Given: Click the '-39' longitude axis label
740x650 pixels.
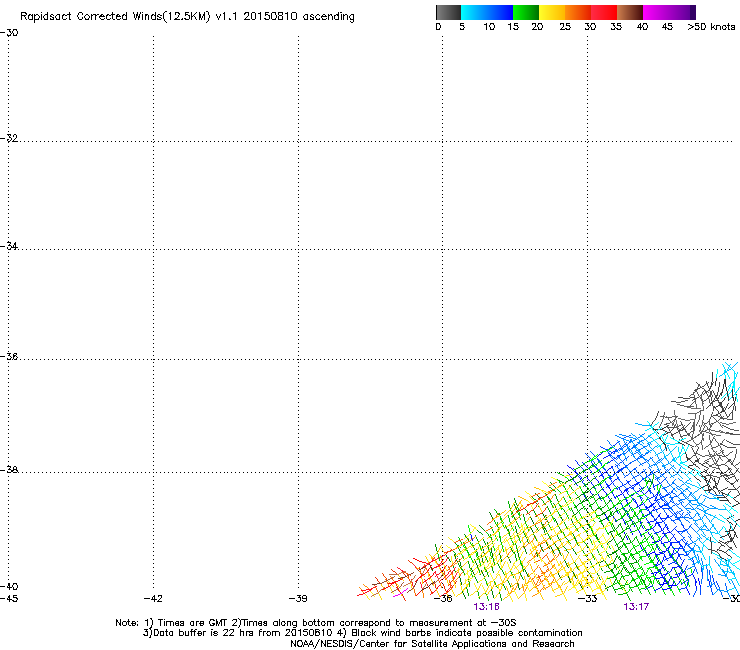Looking at the screenshot, I should [298, 599].
